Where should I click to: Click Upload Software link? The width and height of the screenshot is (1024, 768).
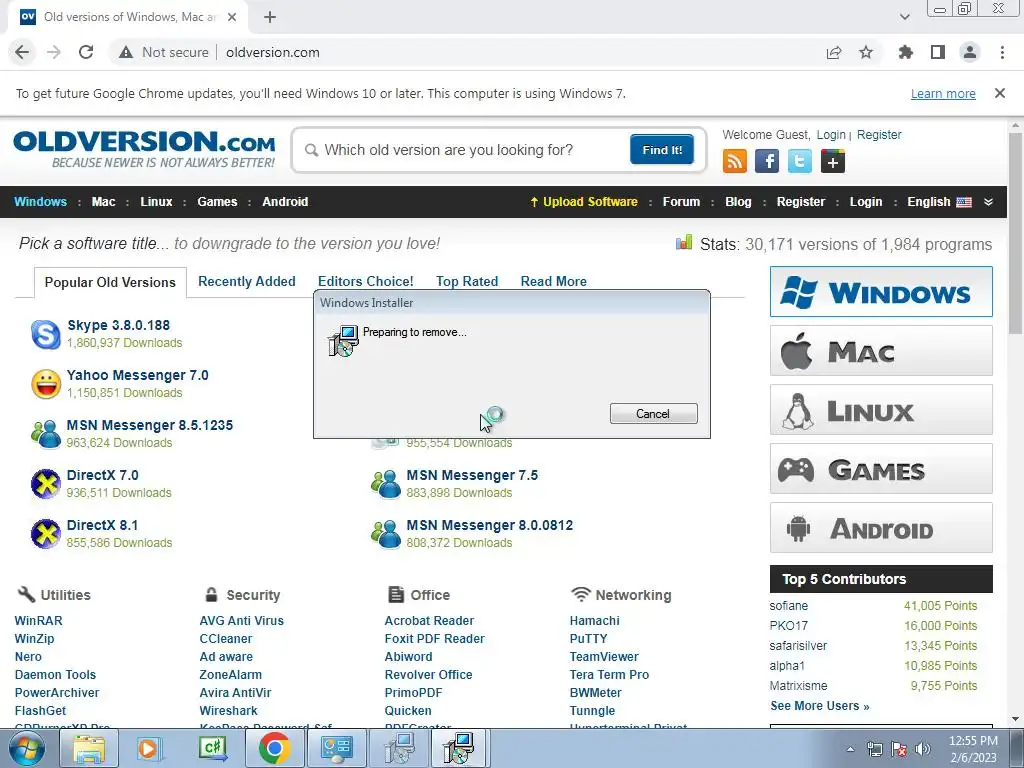(584, 202)
